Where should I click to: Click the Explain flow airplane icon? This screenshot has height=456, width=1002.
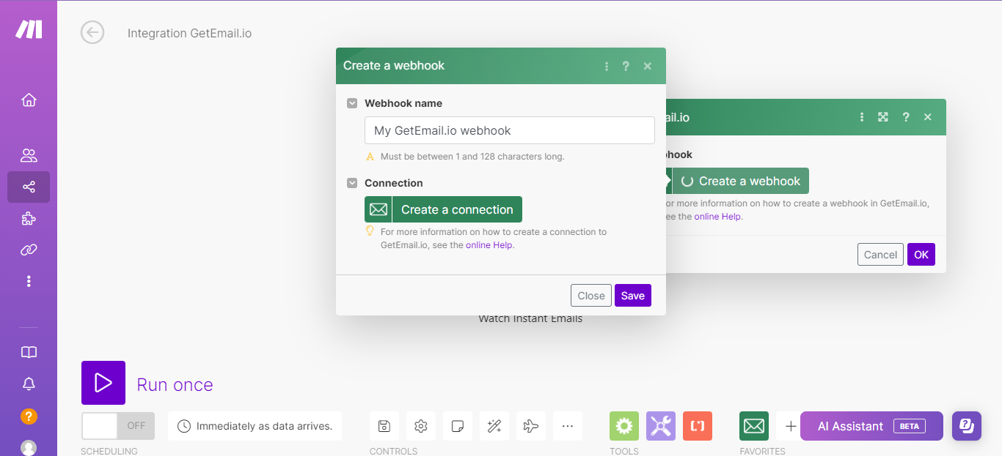[x=531, y=426]
